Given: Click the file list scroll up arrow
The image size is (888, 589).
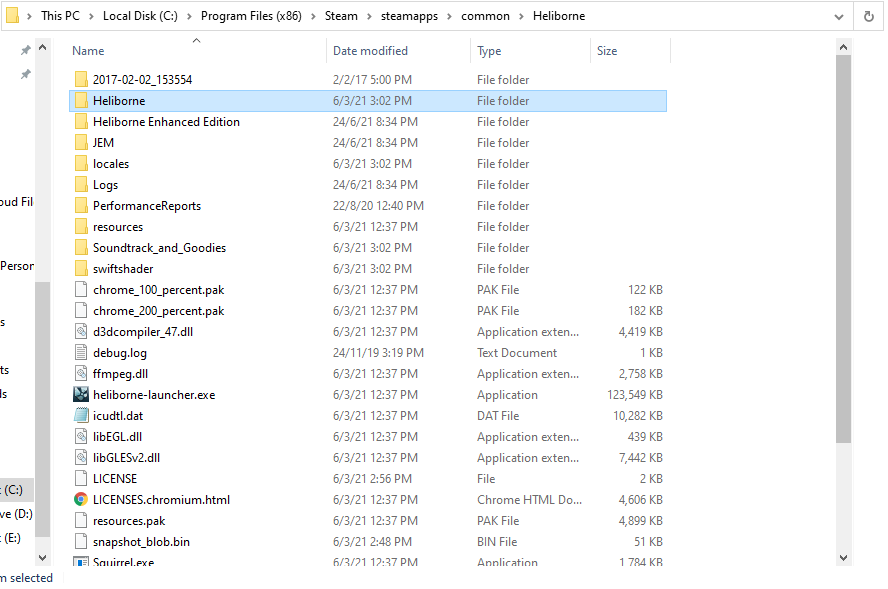Looking at the screenshot, I should click(x=843, y=47).
